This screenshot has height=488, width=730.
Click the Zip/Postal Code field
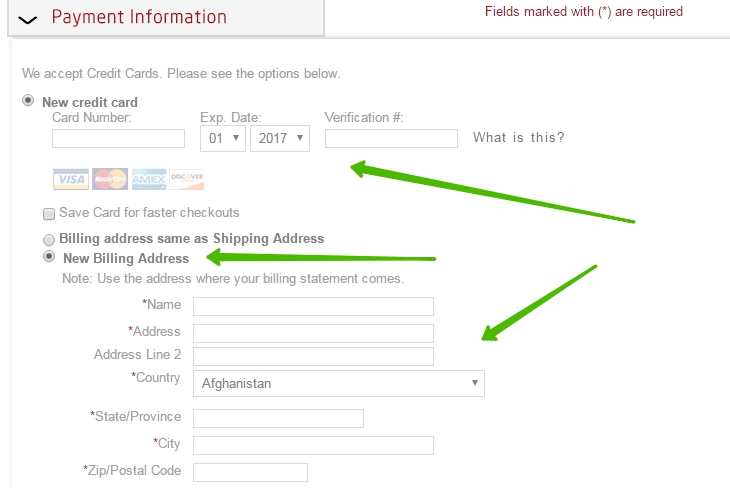click(x=250, y=472)
